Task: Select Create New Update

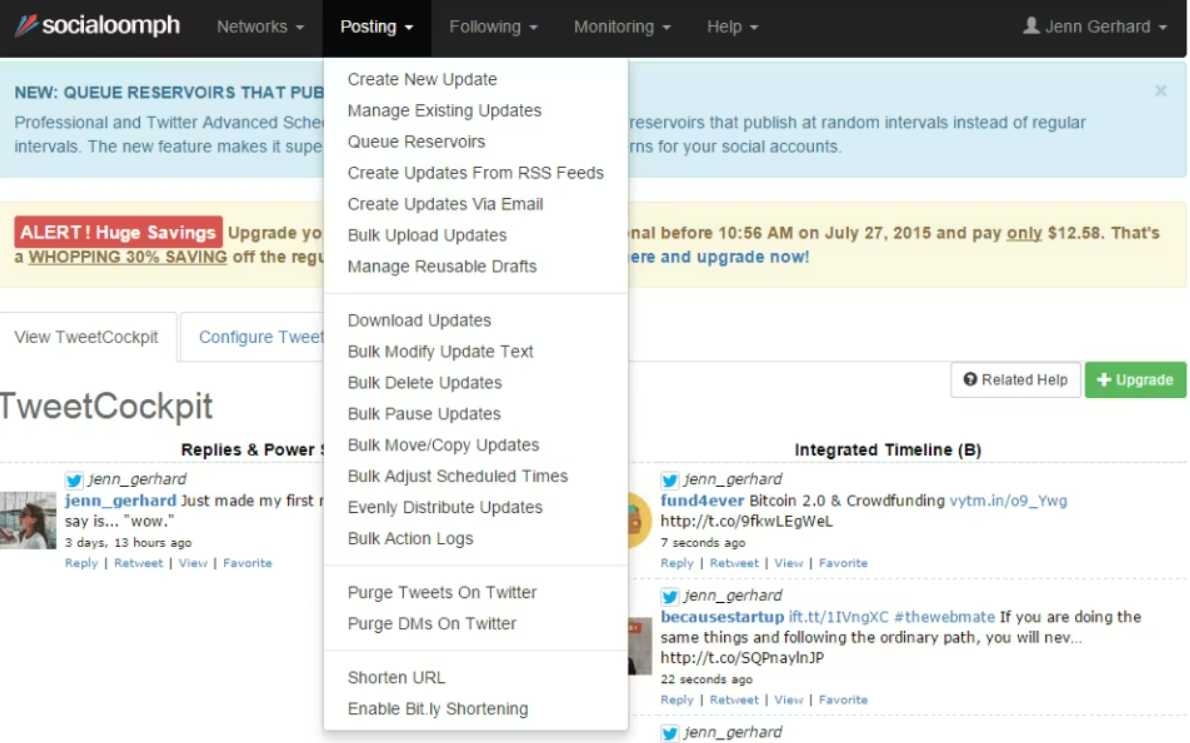Action: 422,79
